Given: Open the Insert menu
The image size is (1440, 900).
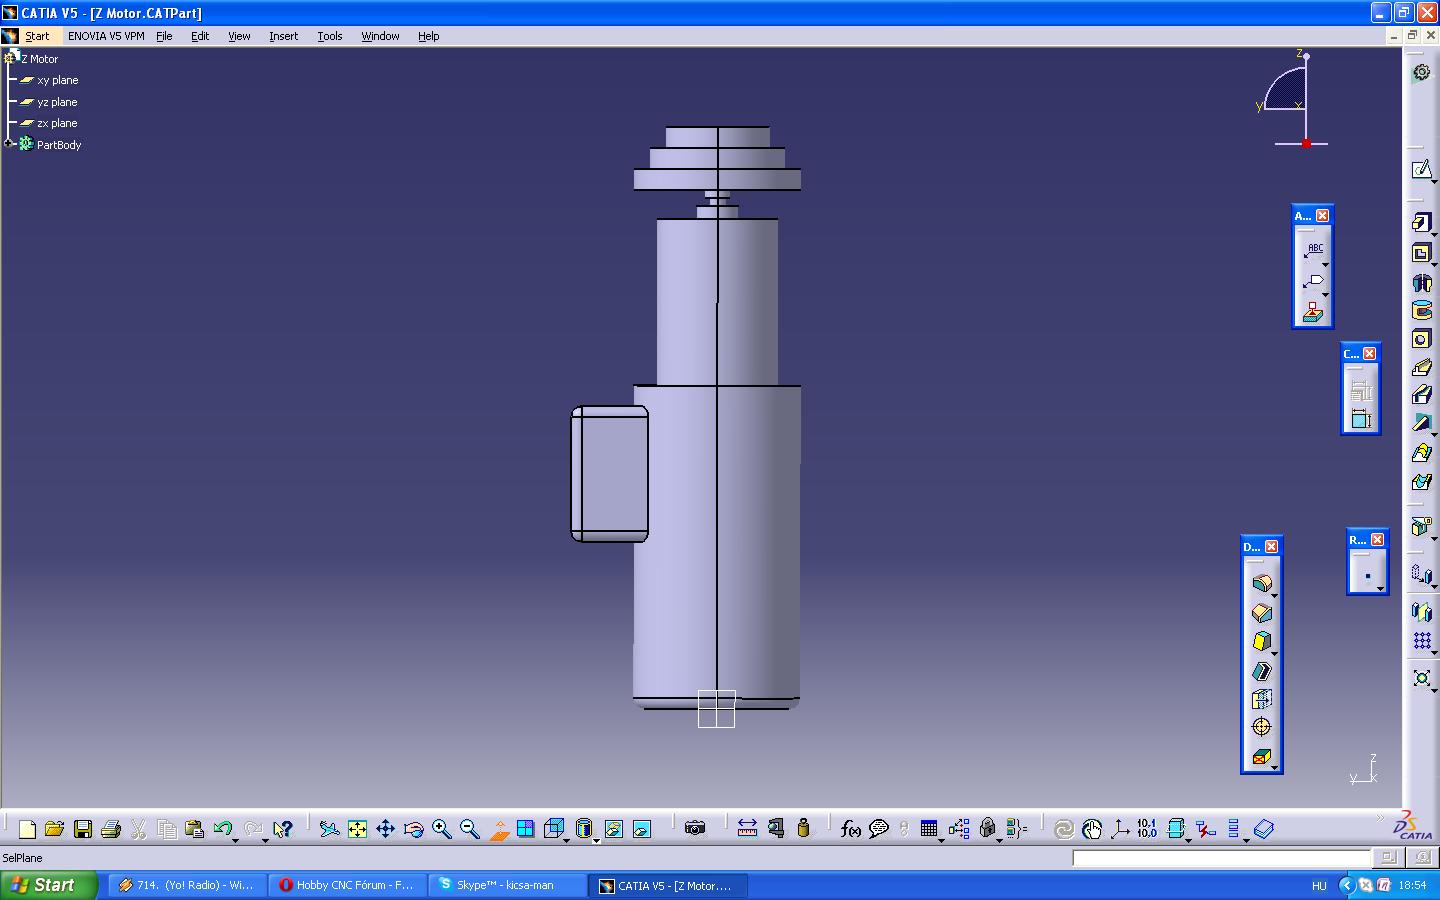Looking at the screenshot, I should click(x=283, y=36).
